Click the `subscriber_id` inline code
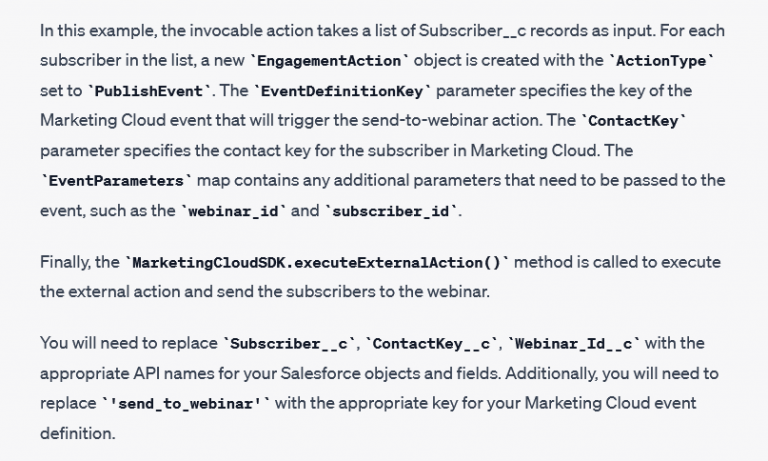 pyautogui.click(x=393, y=210)
